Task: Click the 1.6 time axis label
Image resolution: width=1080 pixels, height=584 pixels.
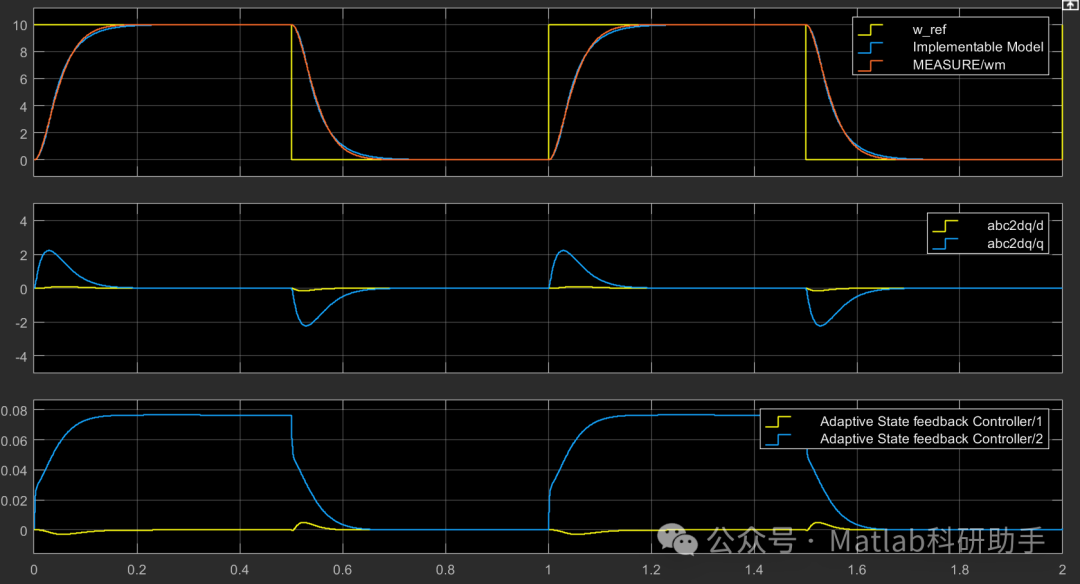Action: click(857, 570)
